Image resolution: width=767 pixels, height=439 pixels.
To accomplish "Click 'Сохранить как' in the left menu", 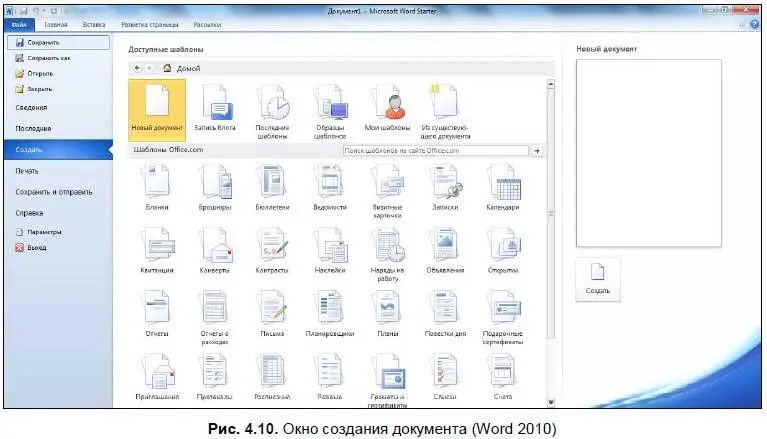I will click(x=42, y=58).
